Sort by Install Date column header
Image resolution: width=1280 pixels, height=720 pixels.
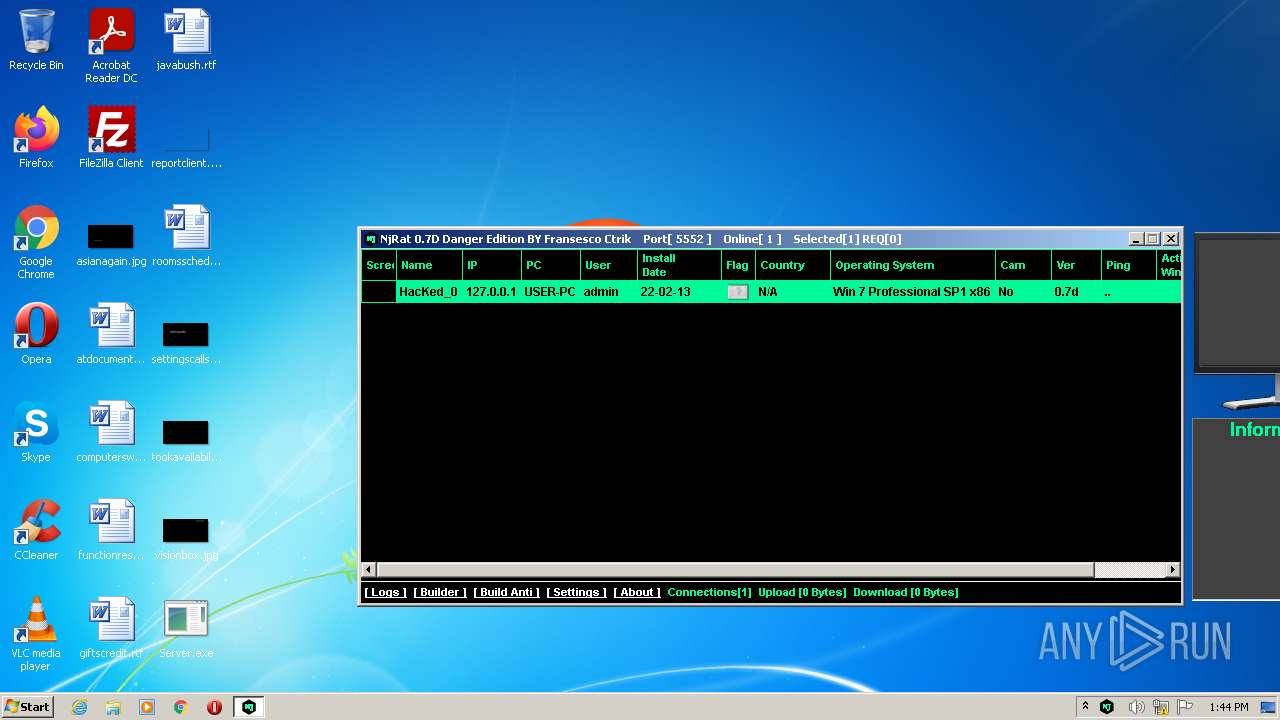click(679, 265)
